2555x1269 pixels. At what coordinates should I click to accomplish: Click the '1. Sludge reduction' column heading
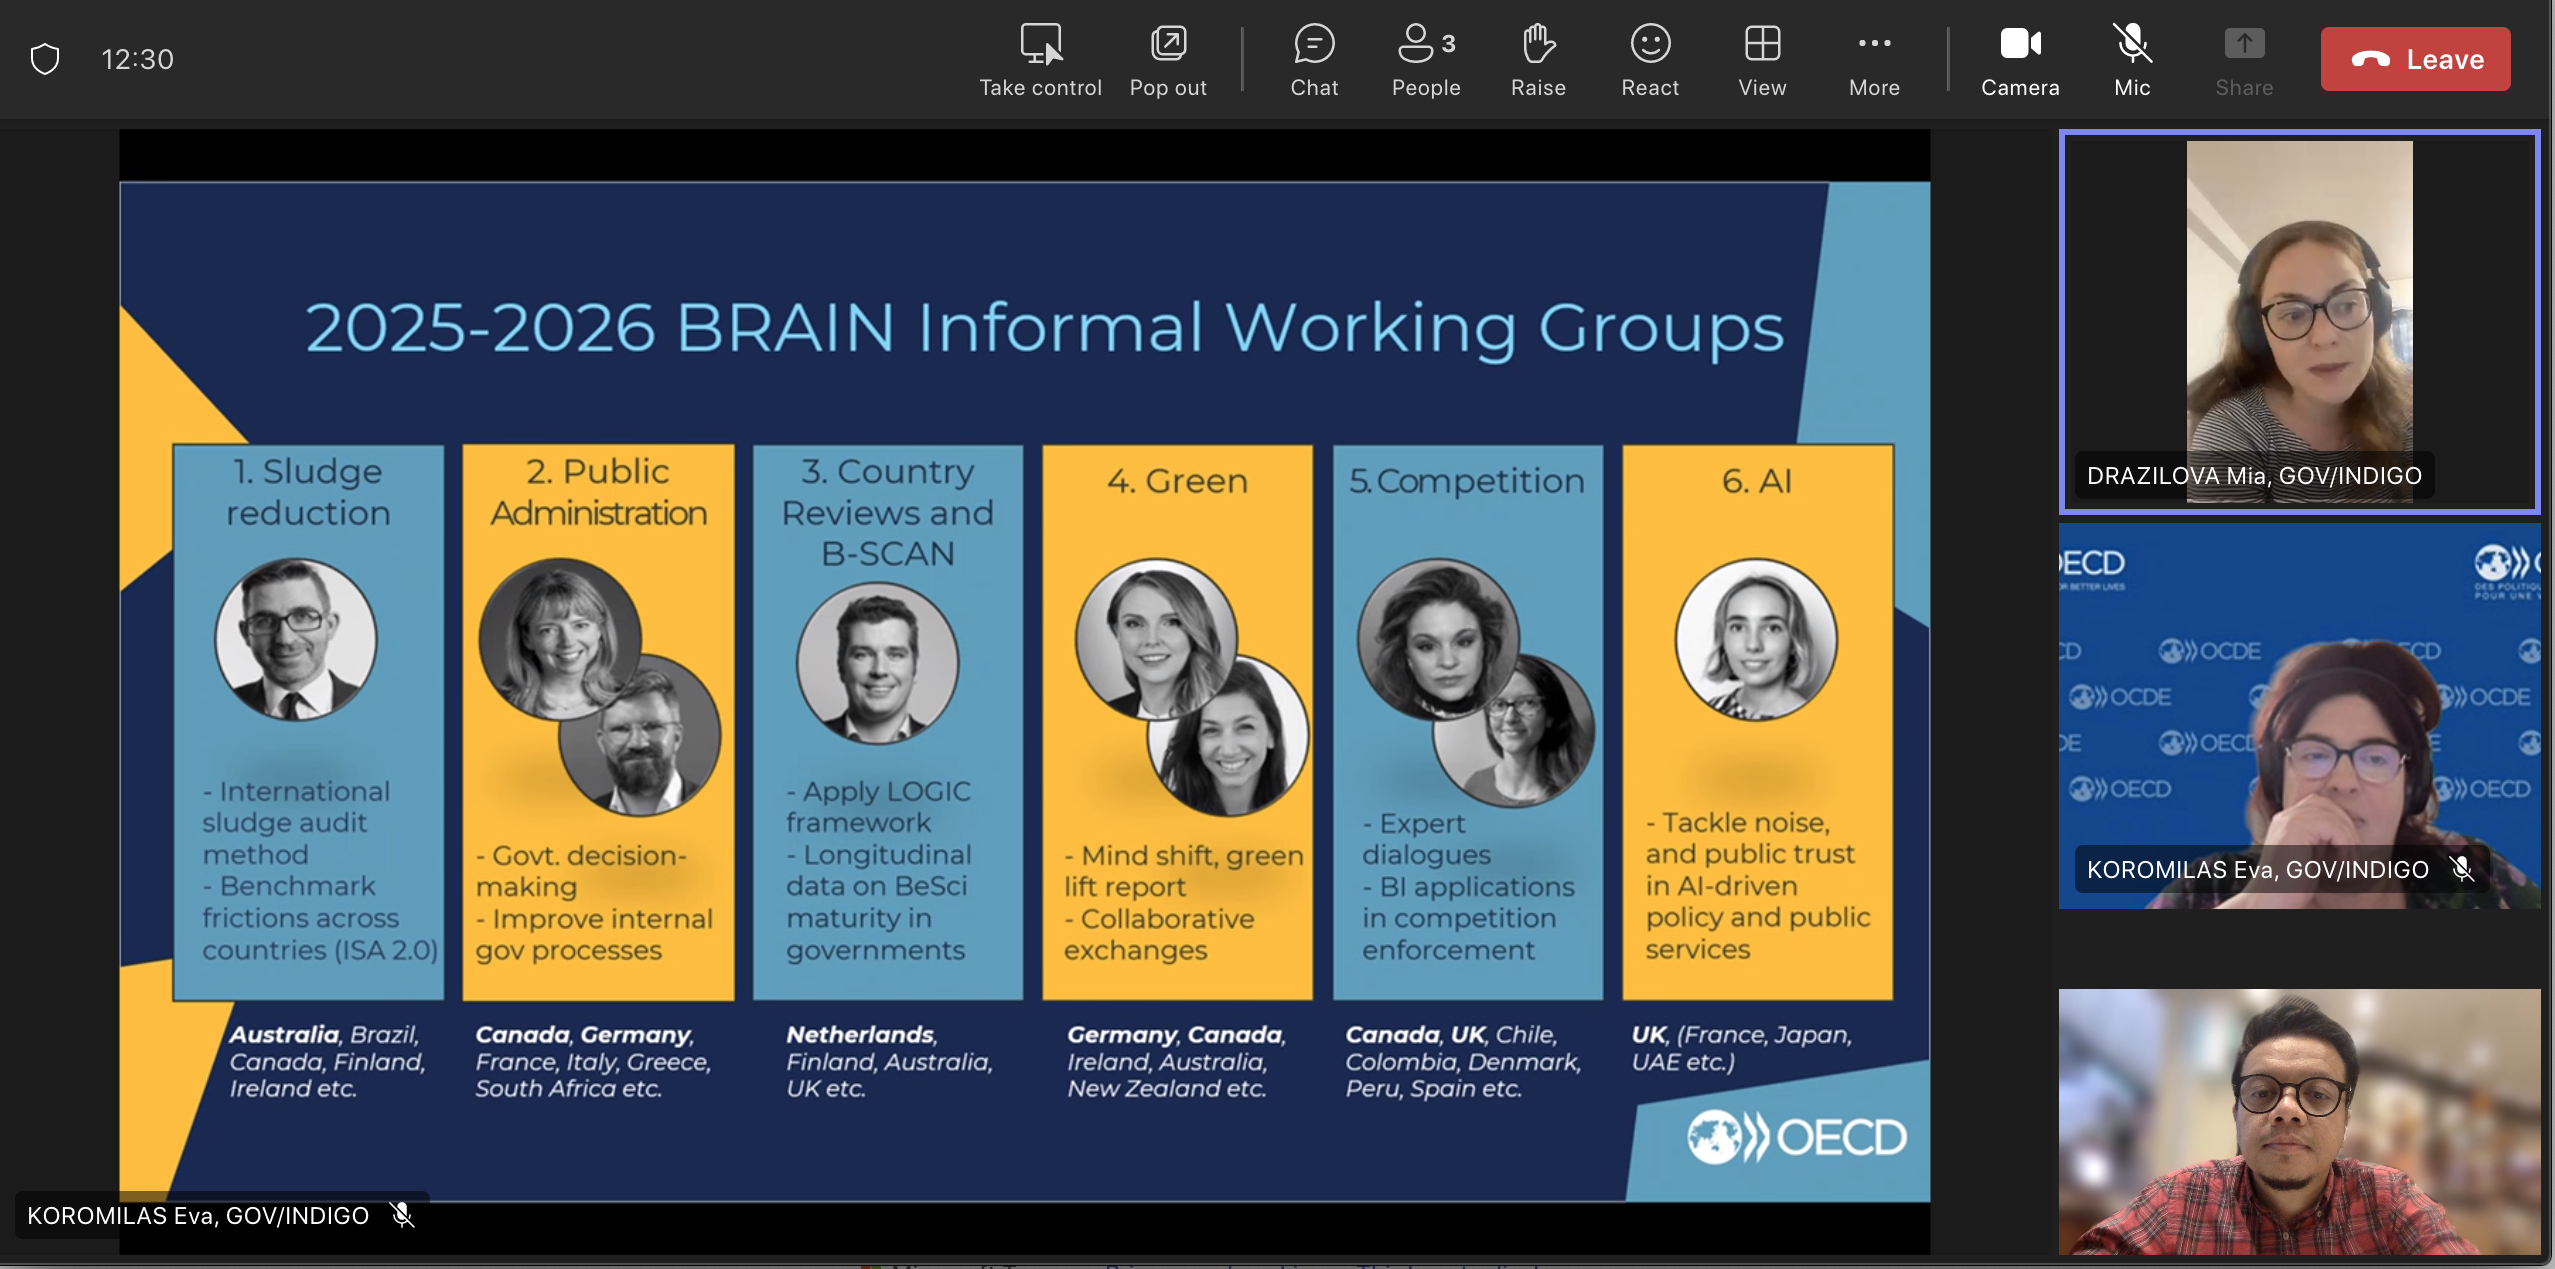click(x=308, y=492)
